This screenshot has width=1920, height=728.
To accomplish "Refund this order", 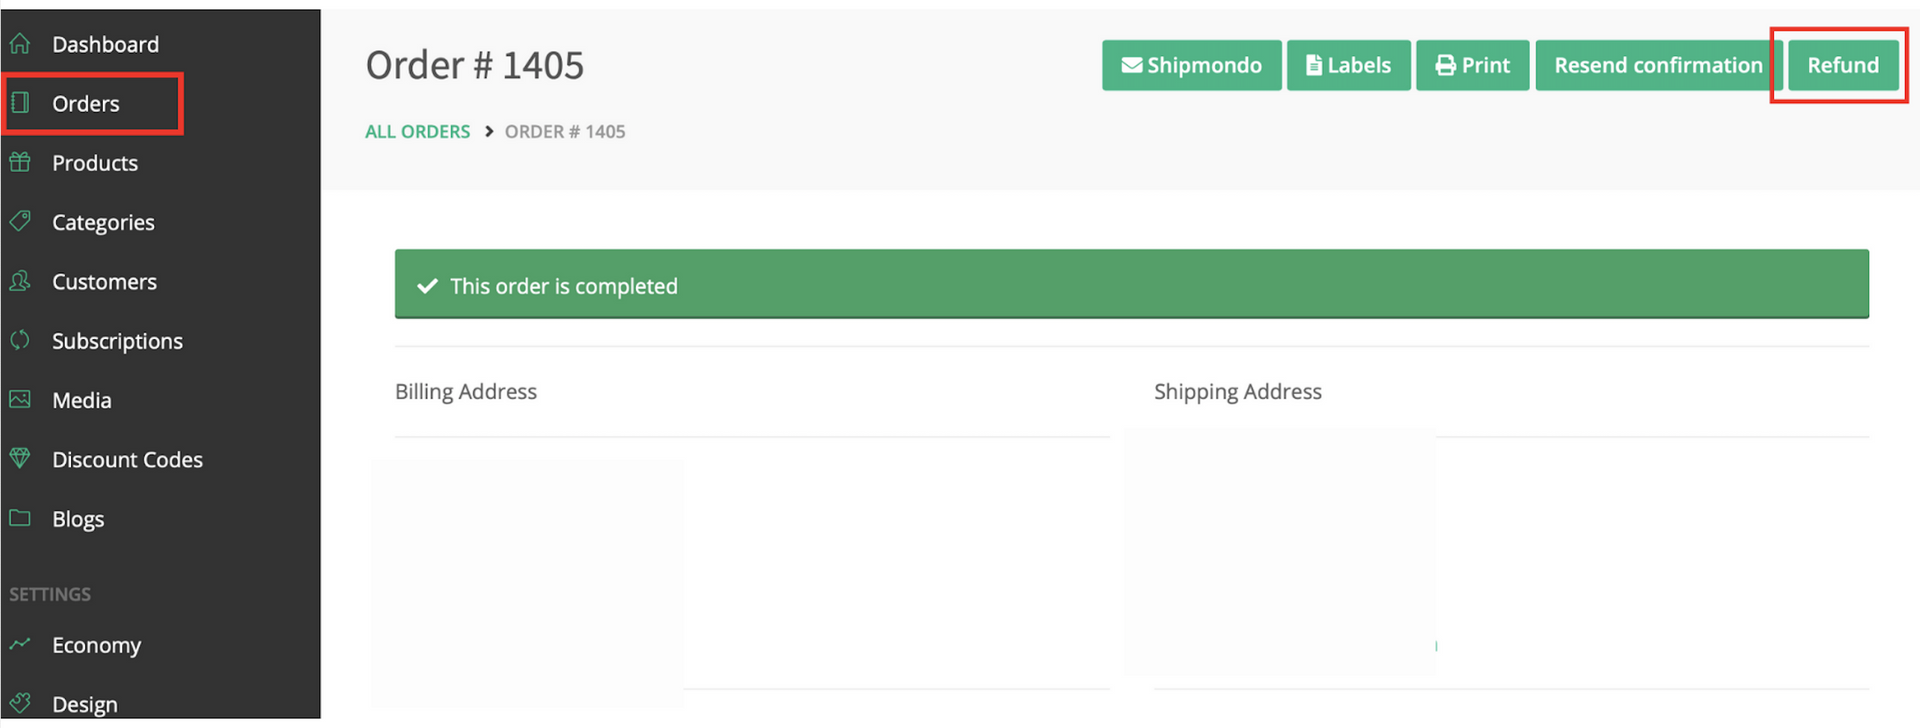I will click(x=1843, y=65).
